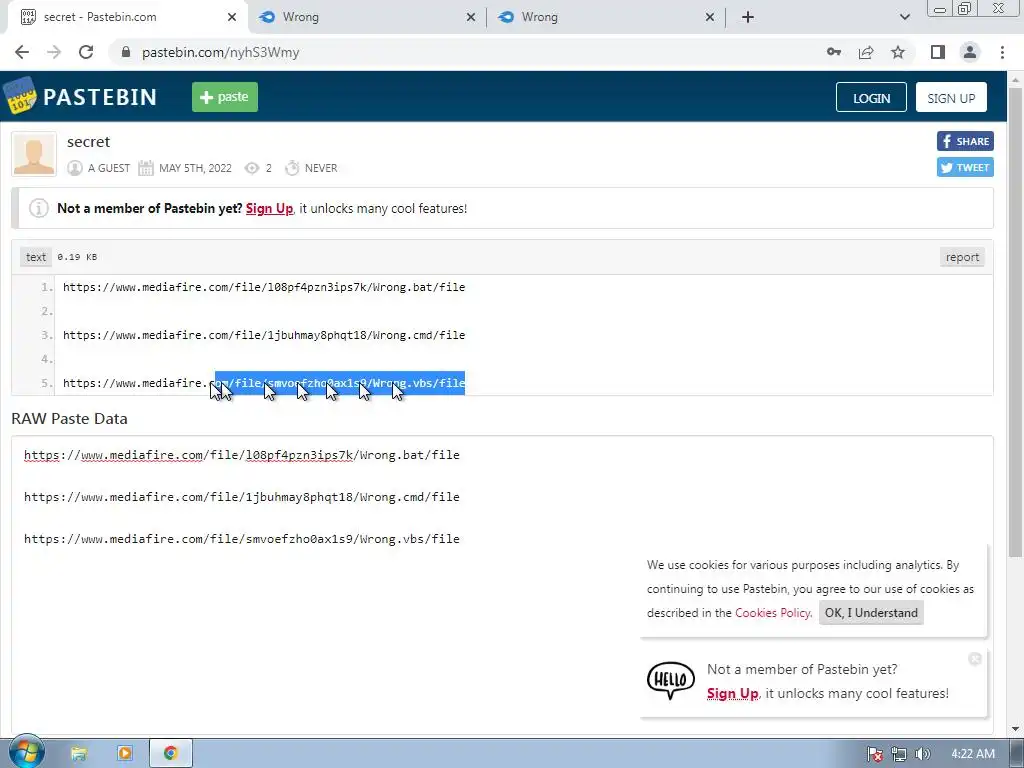
Task: Open Sign Up link in member notice
Action: pyautogui.click(x=269, y=208)
